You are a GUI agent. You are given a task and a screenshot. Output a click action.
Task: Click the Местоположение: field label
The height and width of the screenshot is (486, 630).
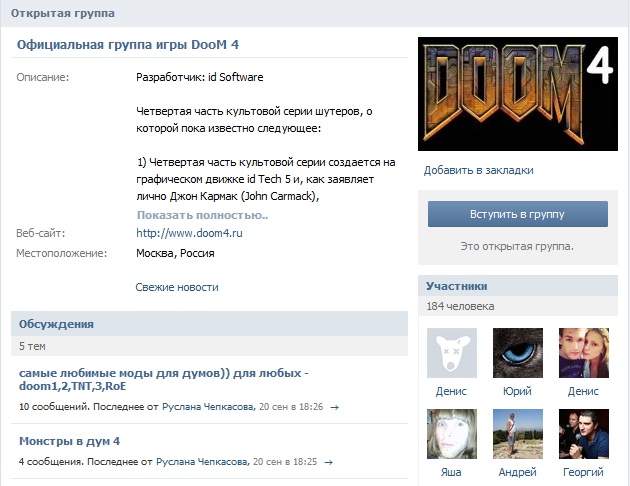[x=61, y=253]
